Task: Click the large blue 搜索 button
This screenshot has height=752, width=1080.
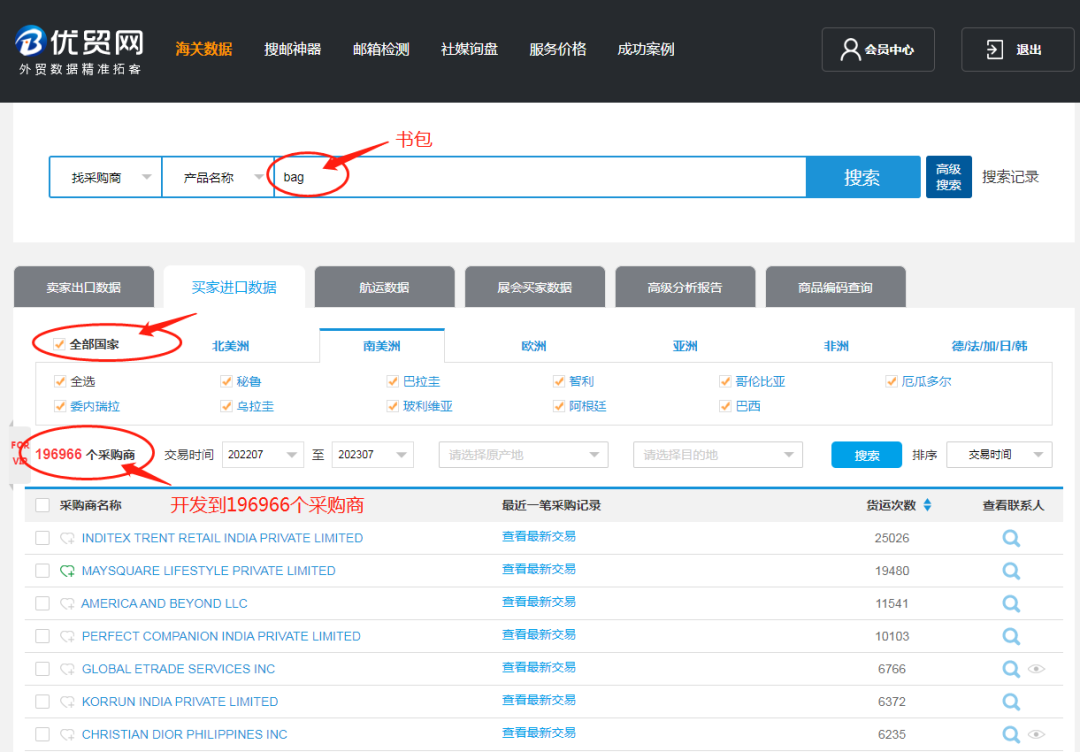Action: point(862,177)
